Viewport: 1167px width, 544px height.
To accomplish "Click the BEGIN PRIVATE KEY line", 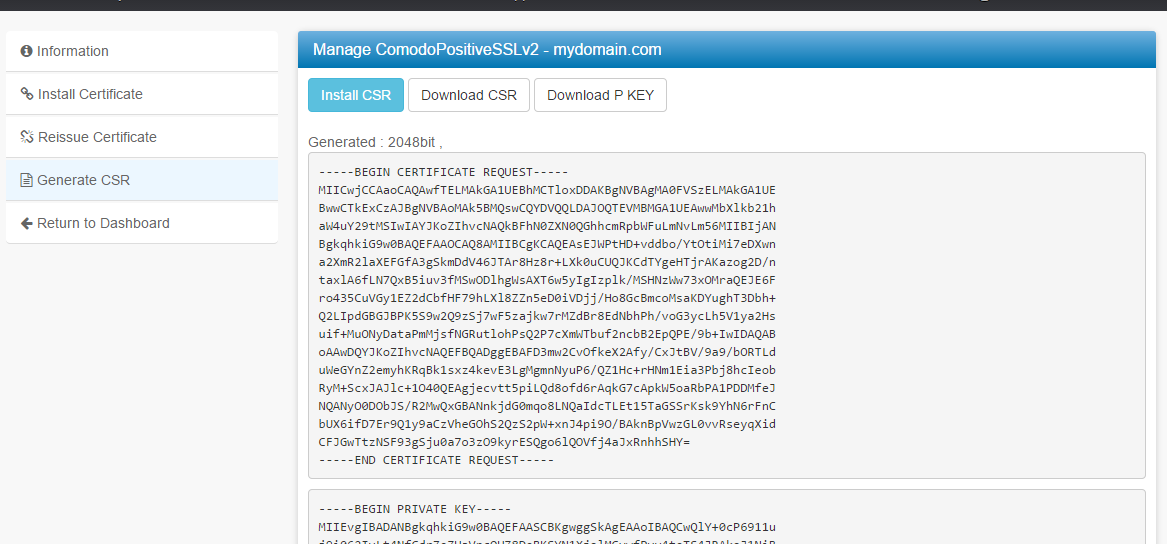I will pyautogui.click(x=415, y=510).
